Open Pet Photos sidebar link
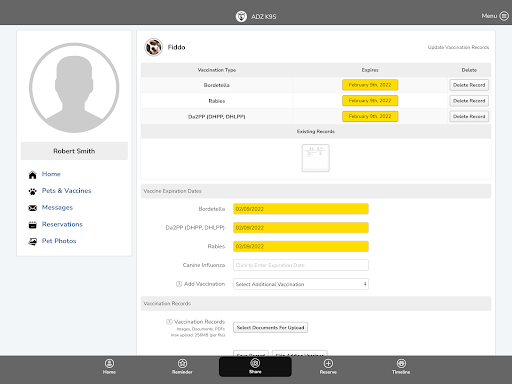This screenshot has width=512, height=384. pyautogui.click(x=59, y=241)
